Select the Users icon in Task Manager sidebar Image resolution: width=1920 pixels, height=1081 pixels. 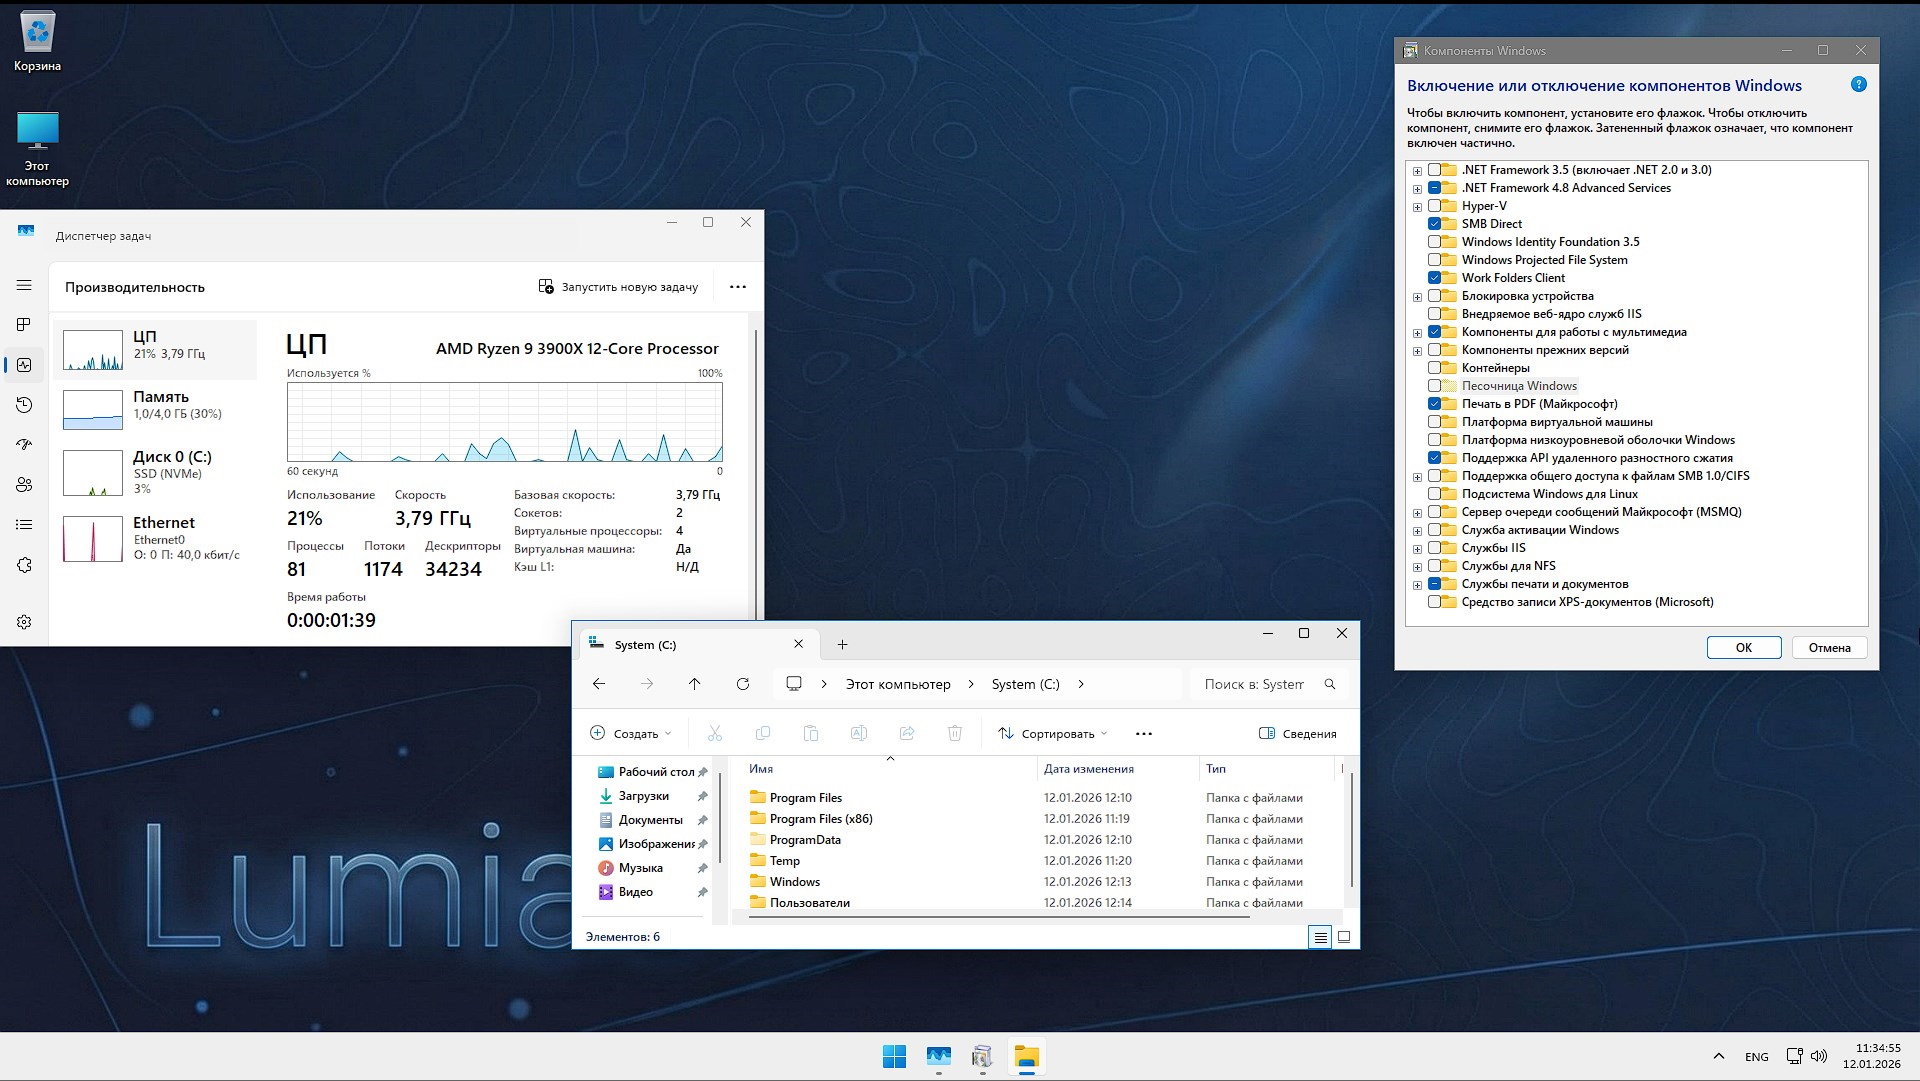pyautogui.click(x=24, y=485)
